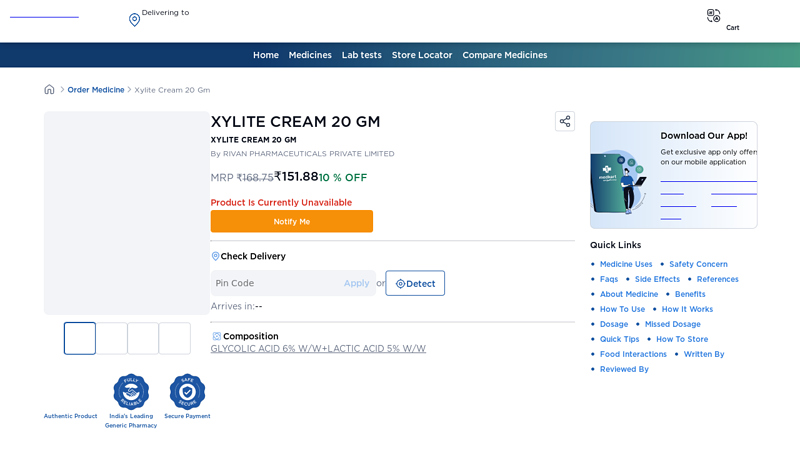Click the share icon beside product title
Screen dimensions: 800x450
[565, 121]
